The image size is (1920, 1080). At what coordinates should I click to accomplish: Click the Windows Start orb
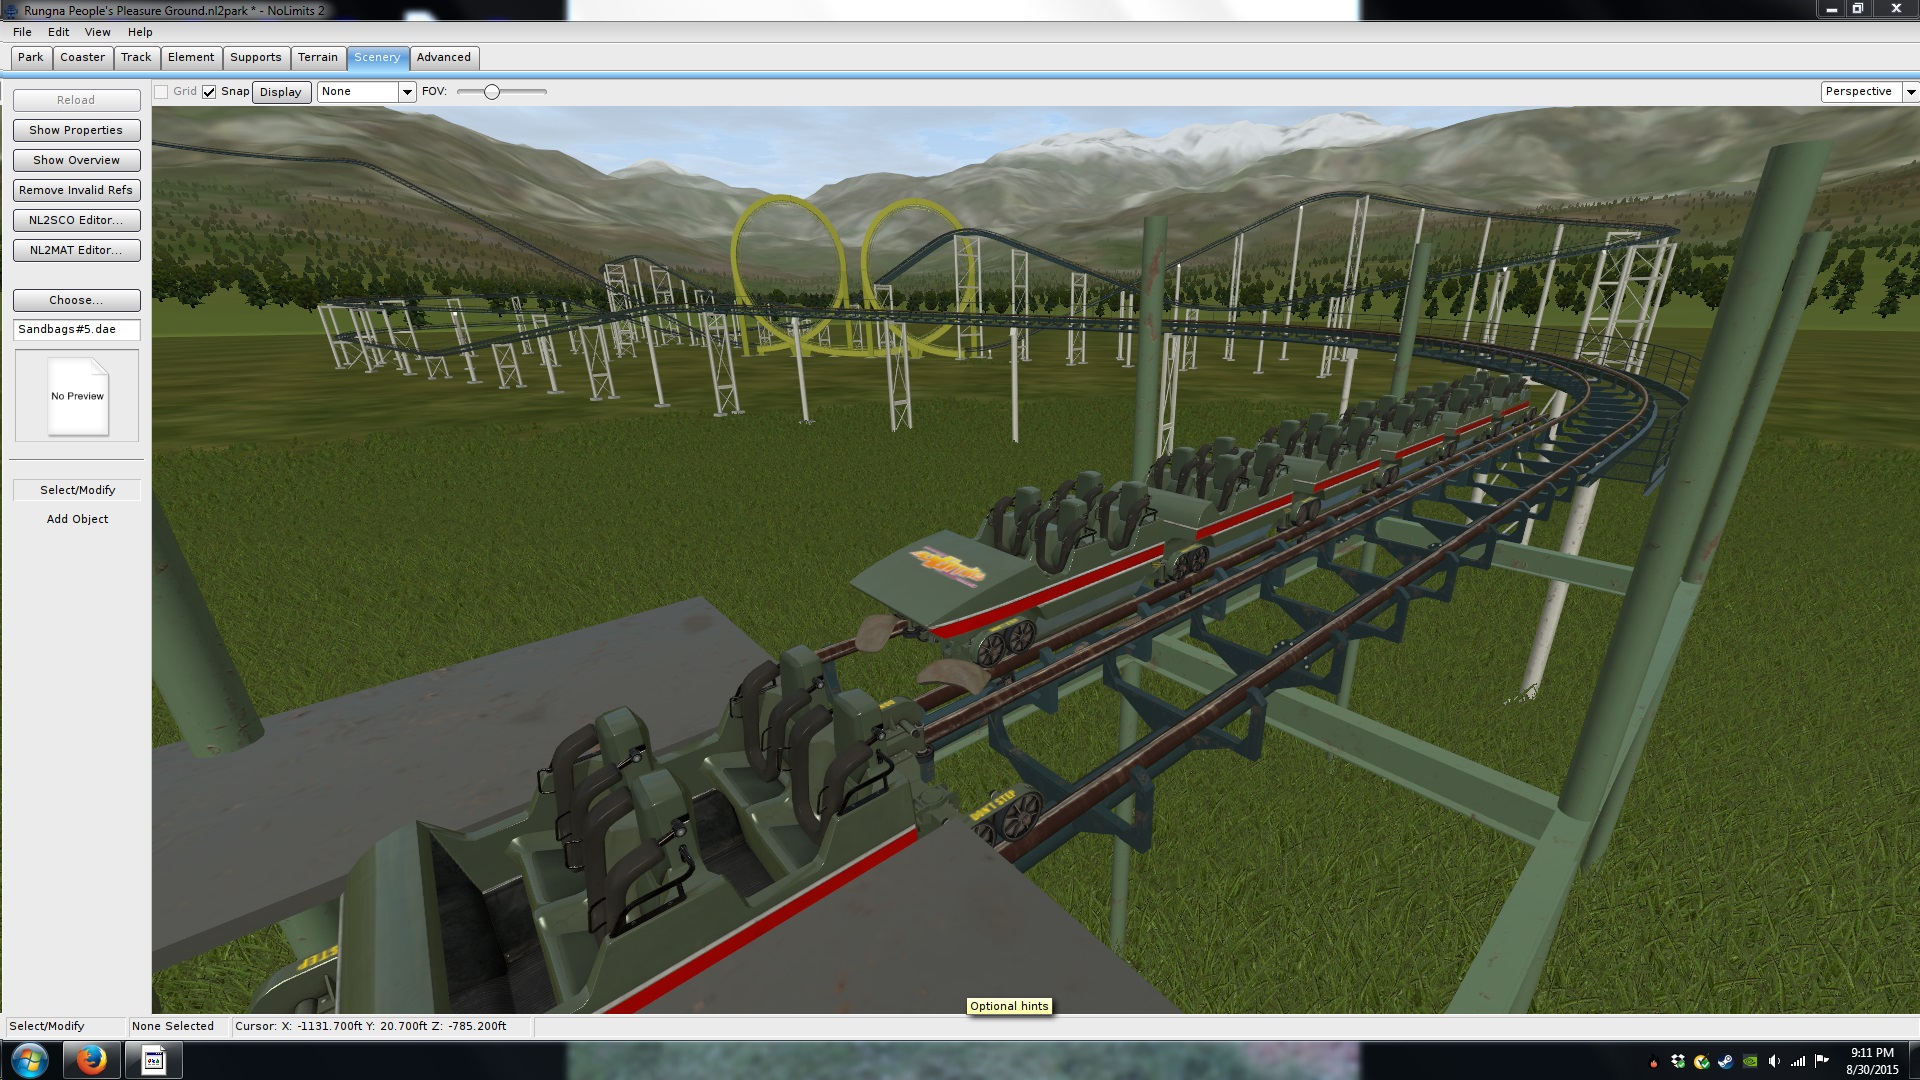[x=29, y=1060]
